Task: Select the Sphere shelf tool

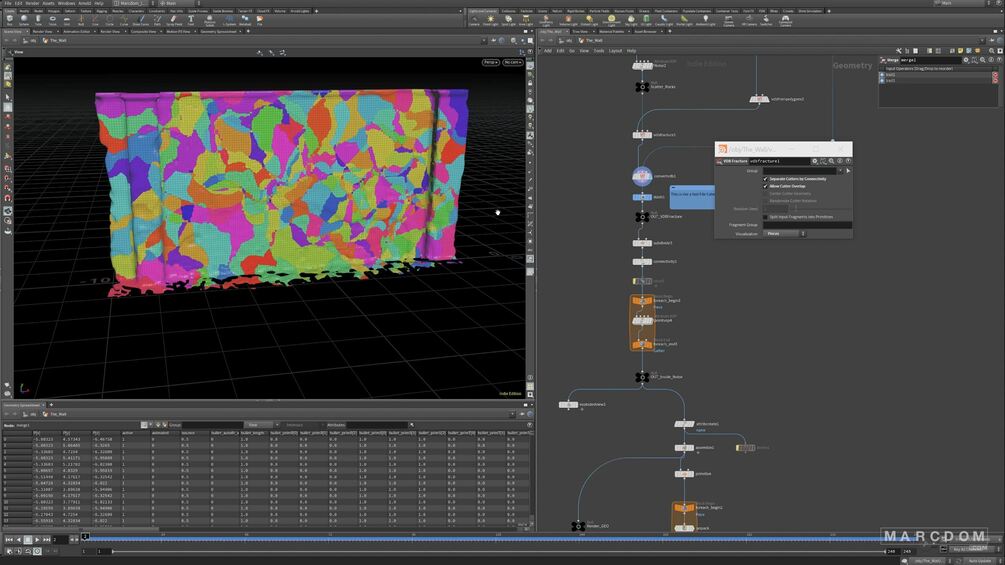Action: (x=25, y=19)
